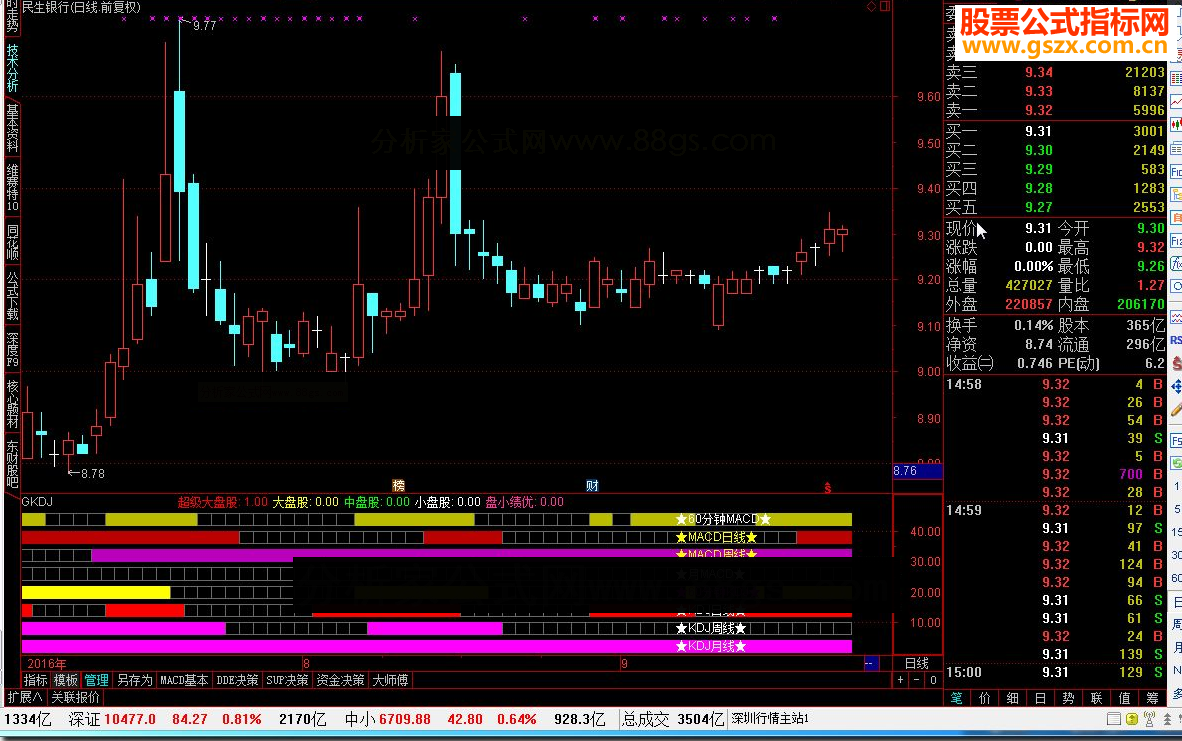Select the 日 tab under trade list
The height and width of the screenshot is (741, 1182).
[x=1041, y=698]
